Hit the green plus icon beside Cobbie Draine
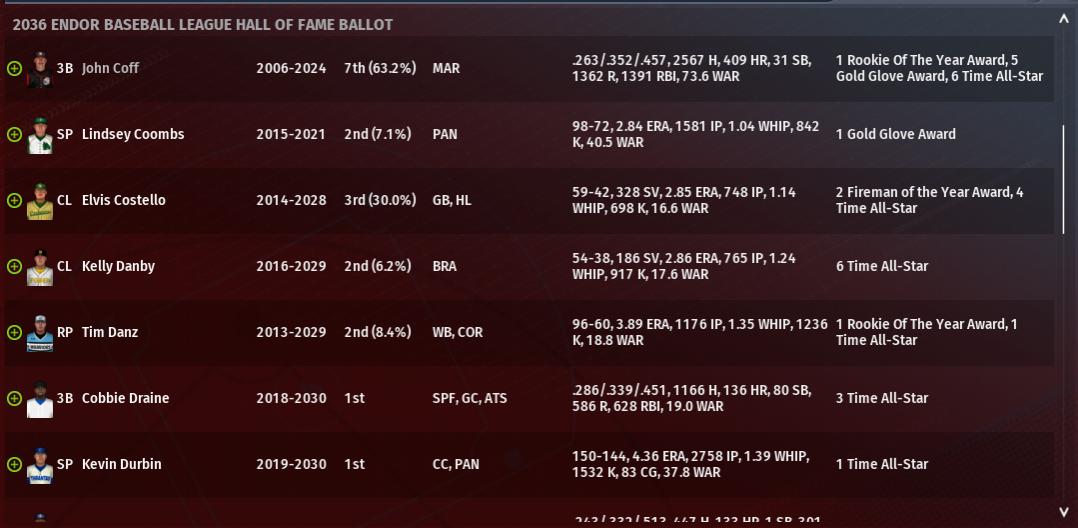The image size is (1078, 528). [14, 398]
